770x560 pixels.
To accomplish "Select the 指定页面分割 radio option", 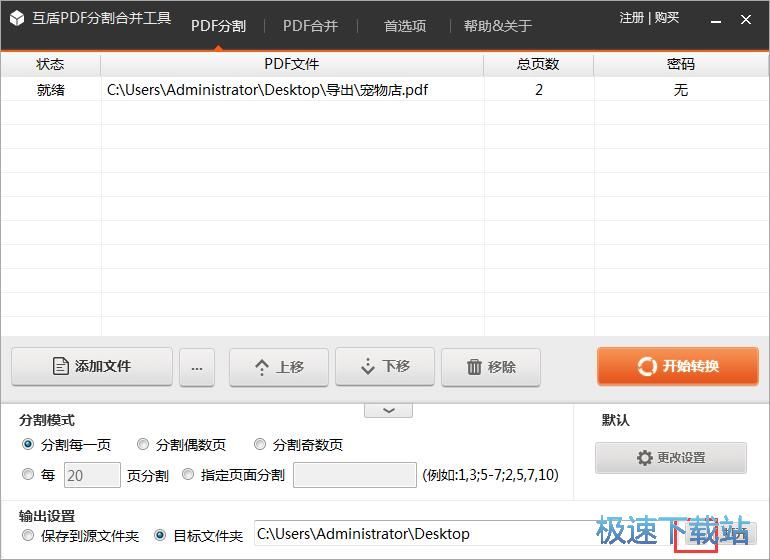I will point(188,474).
